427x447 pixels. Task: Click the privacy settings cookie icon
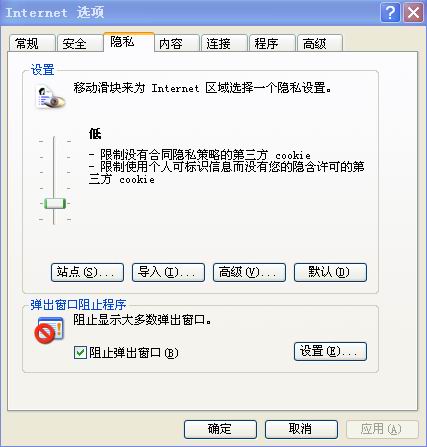(51, 98)
